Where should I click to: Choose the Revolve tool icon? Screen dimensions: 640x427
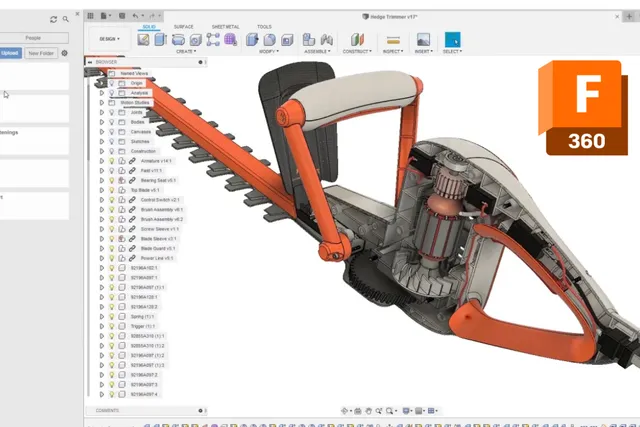tap(178, 40)
